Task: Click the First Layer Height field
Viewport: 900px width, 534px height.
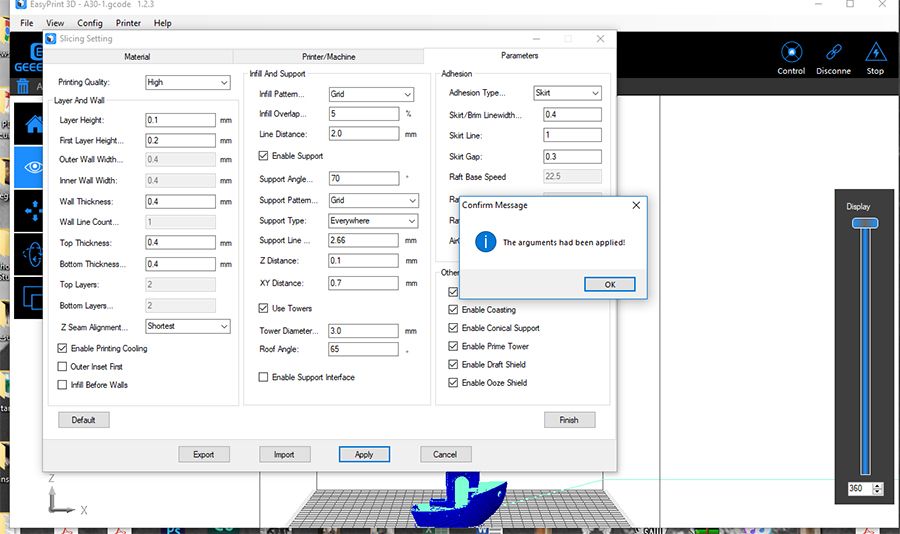Action: tap(180, 141)
